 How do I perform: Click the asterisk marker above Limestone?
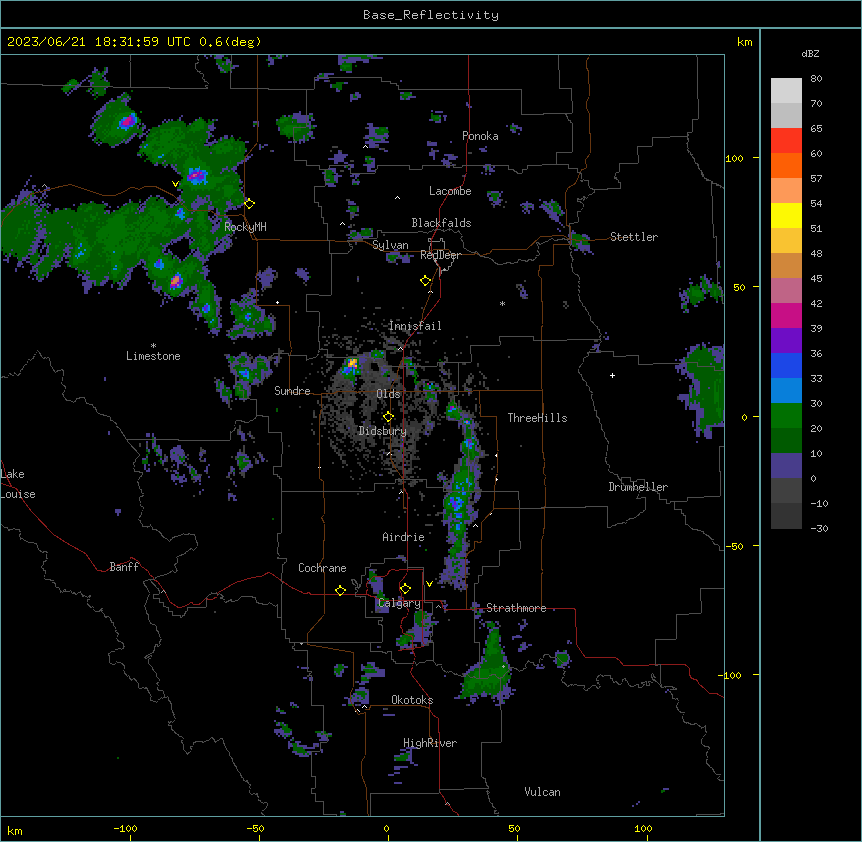pyautogui.click(x=153, y=346)
